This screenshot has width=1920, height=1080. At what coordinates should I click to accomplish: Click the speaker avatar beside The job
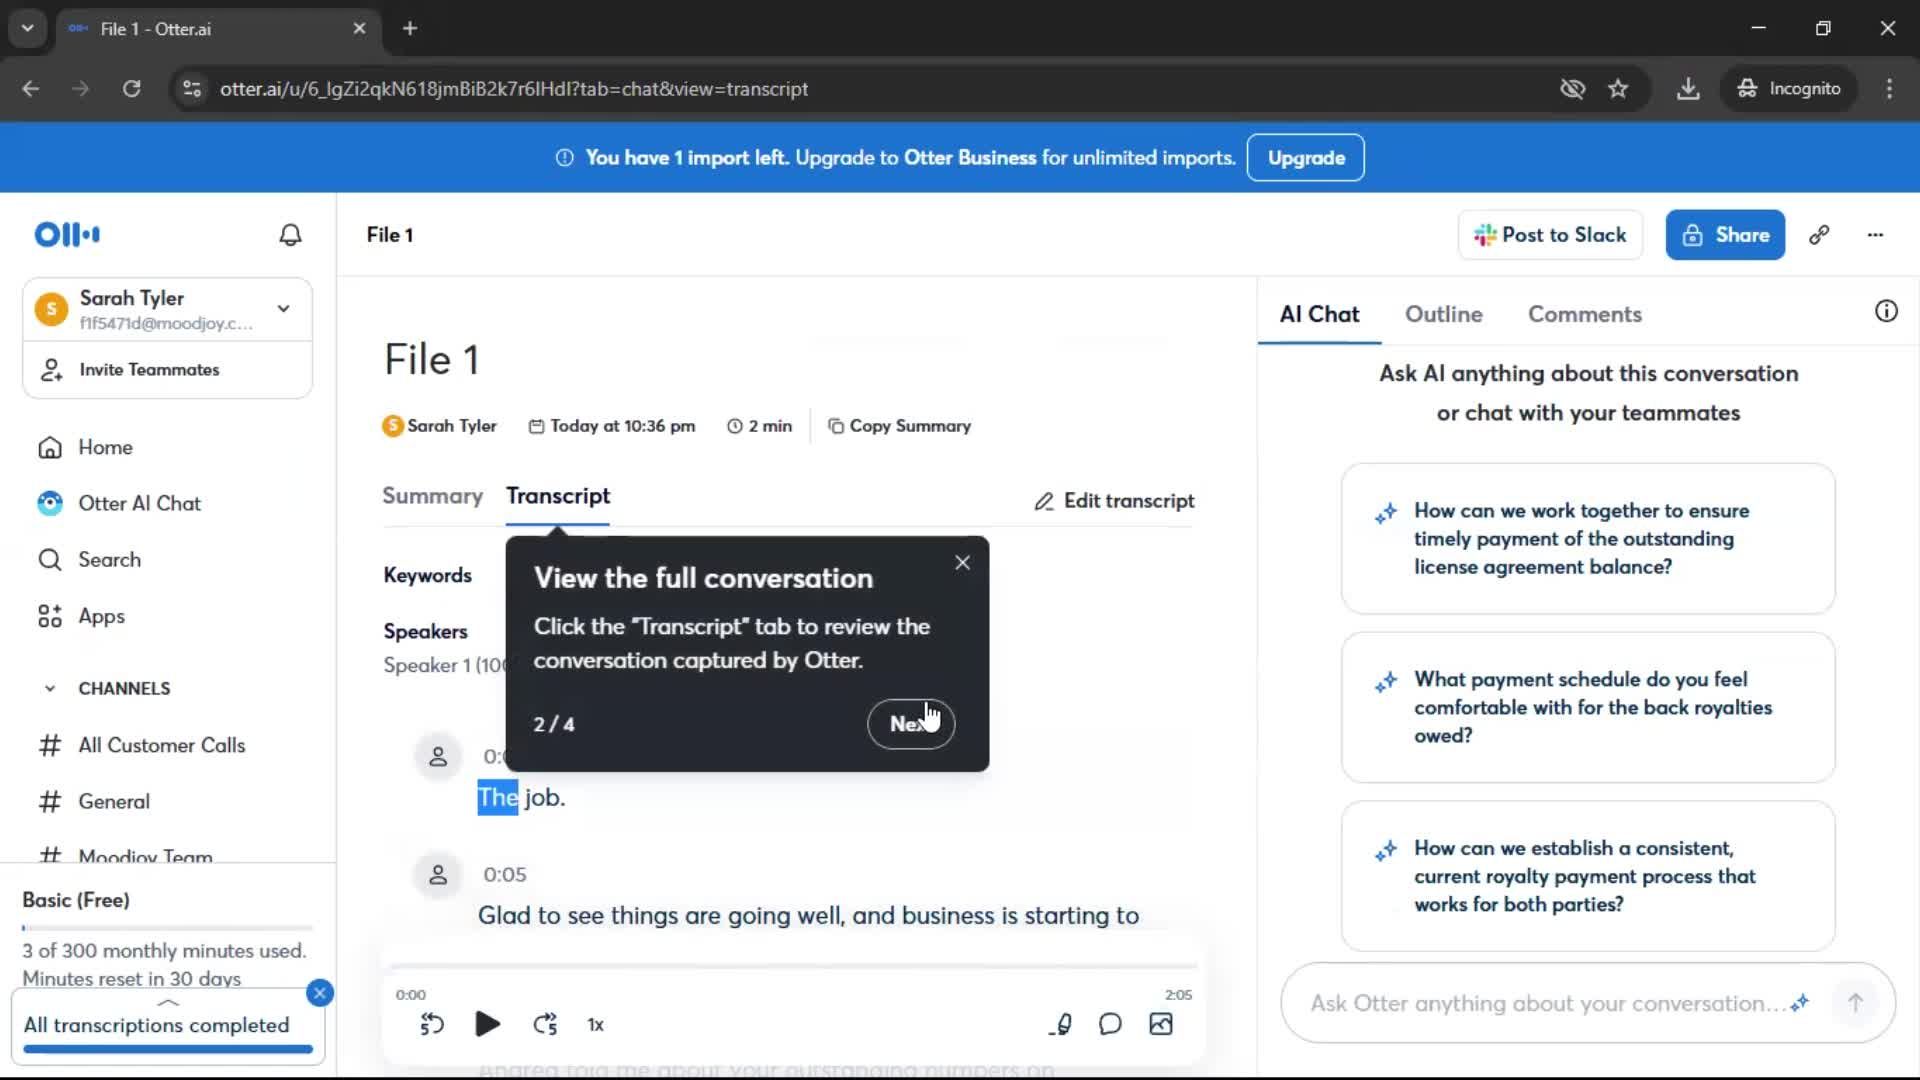pyautogui.click(x=438, y=757)
